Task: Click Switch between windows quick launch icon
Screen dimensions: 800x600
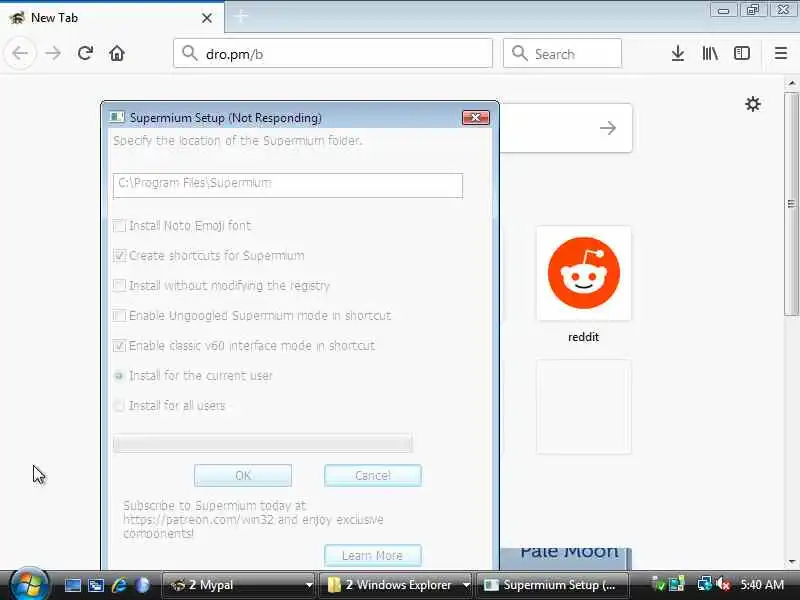Action: 96,585
